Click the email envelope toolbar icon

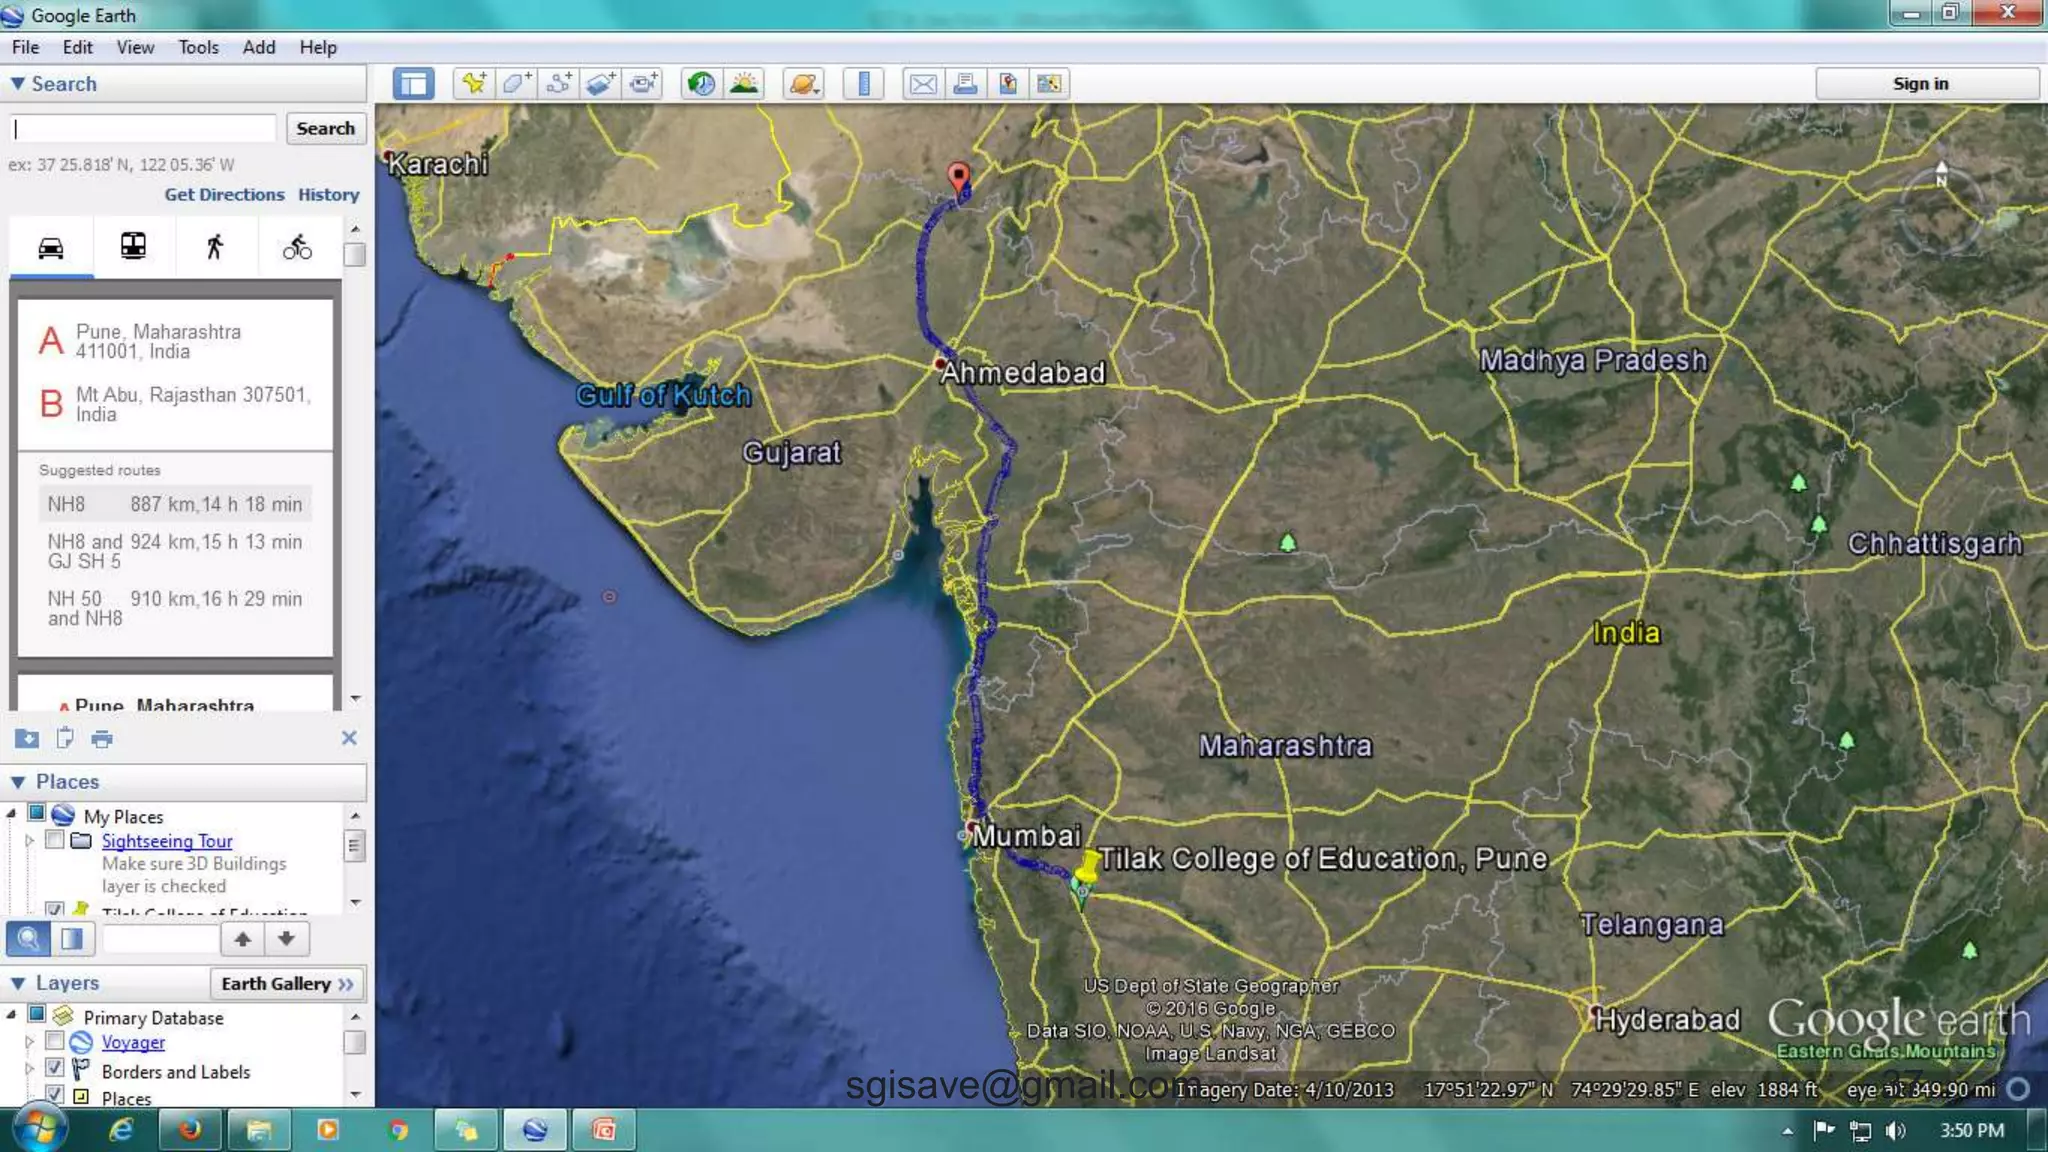922,83
